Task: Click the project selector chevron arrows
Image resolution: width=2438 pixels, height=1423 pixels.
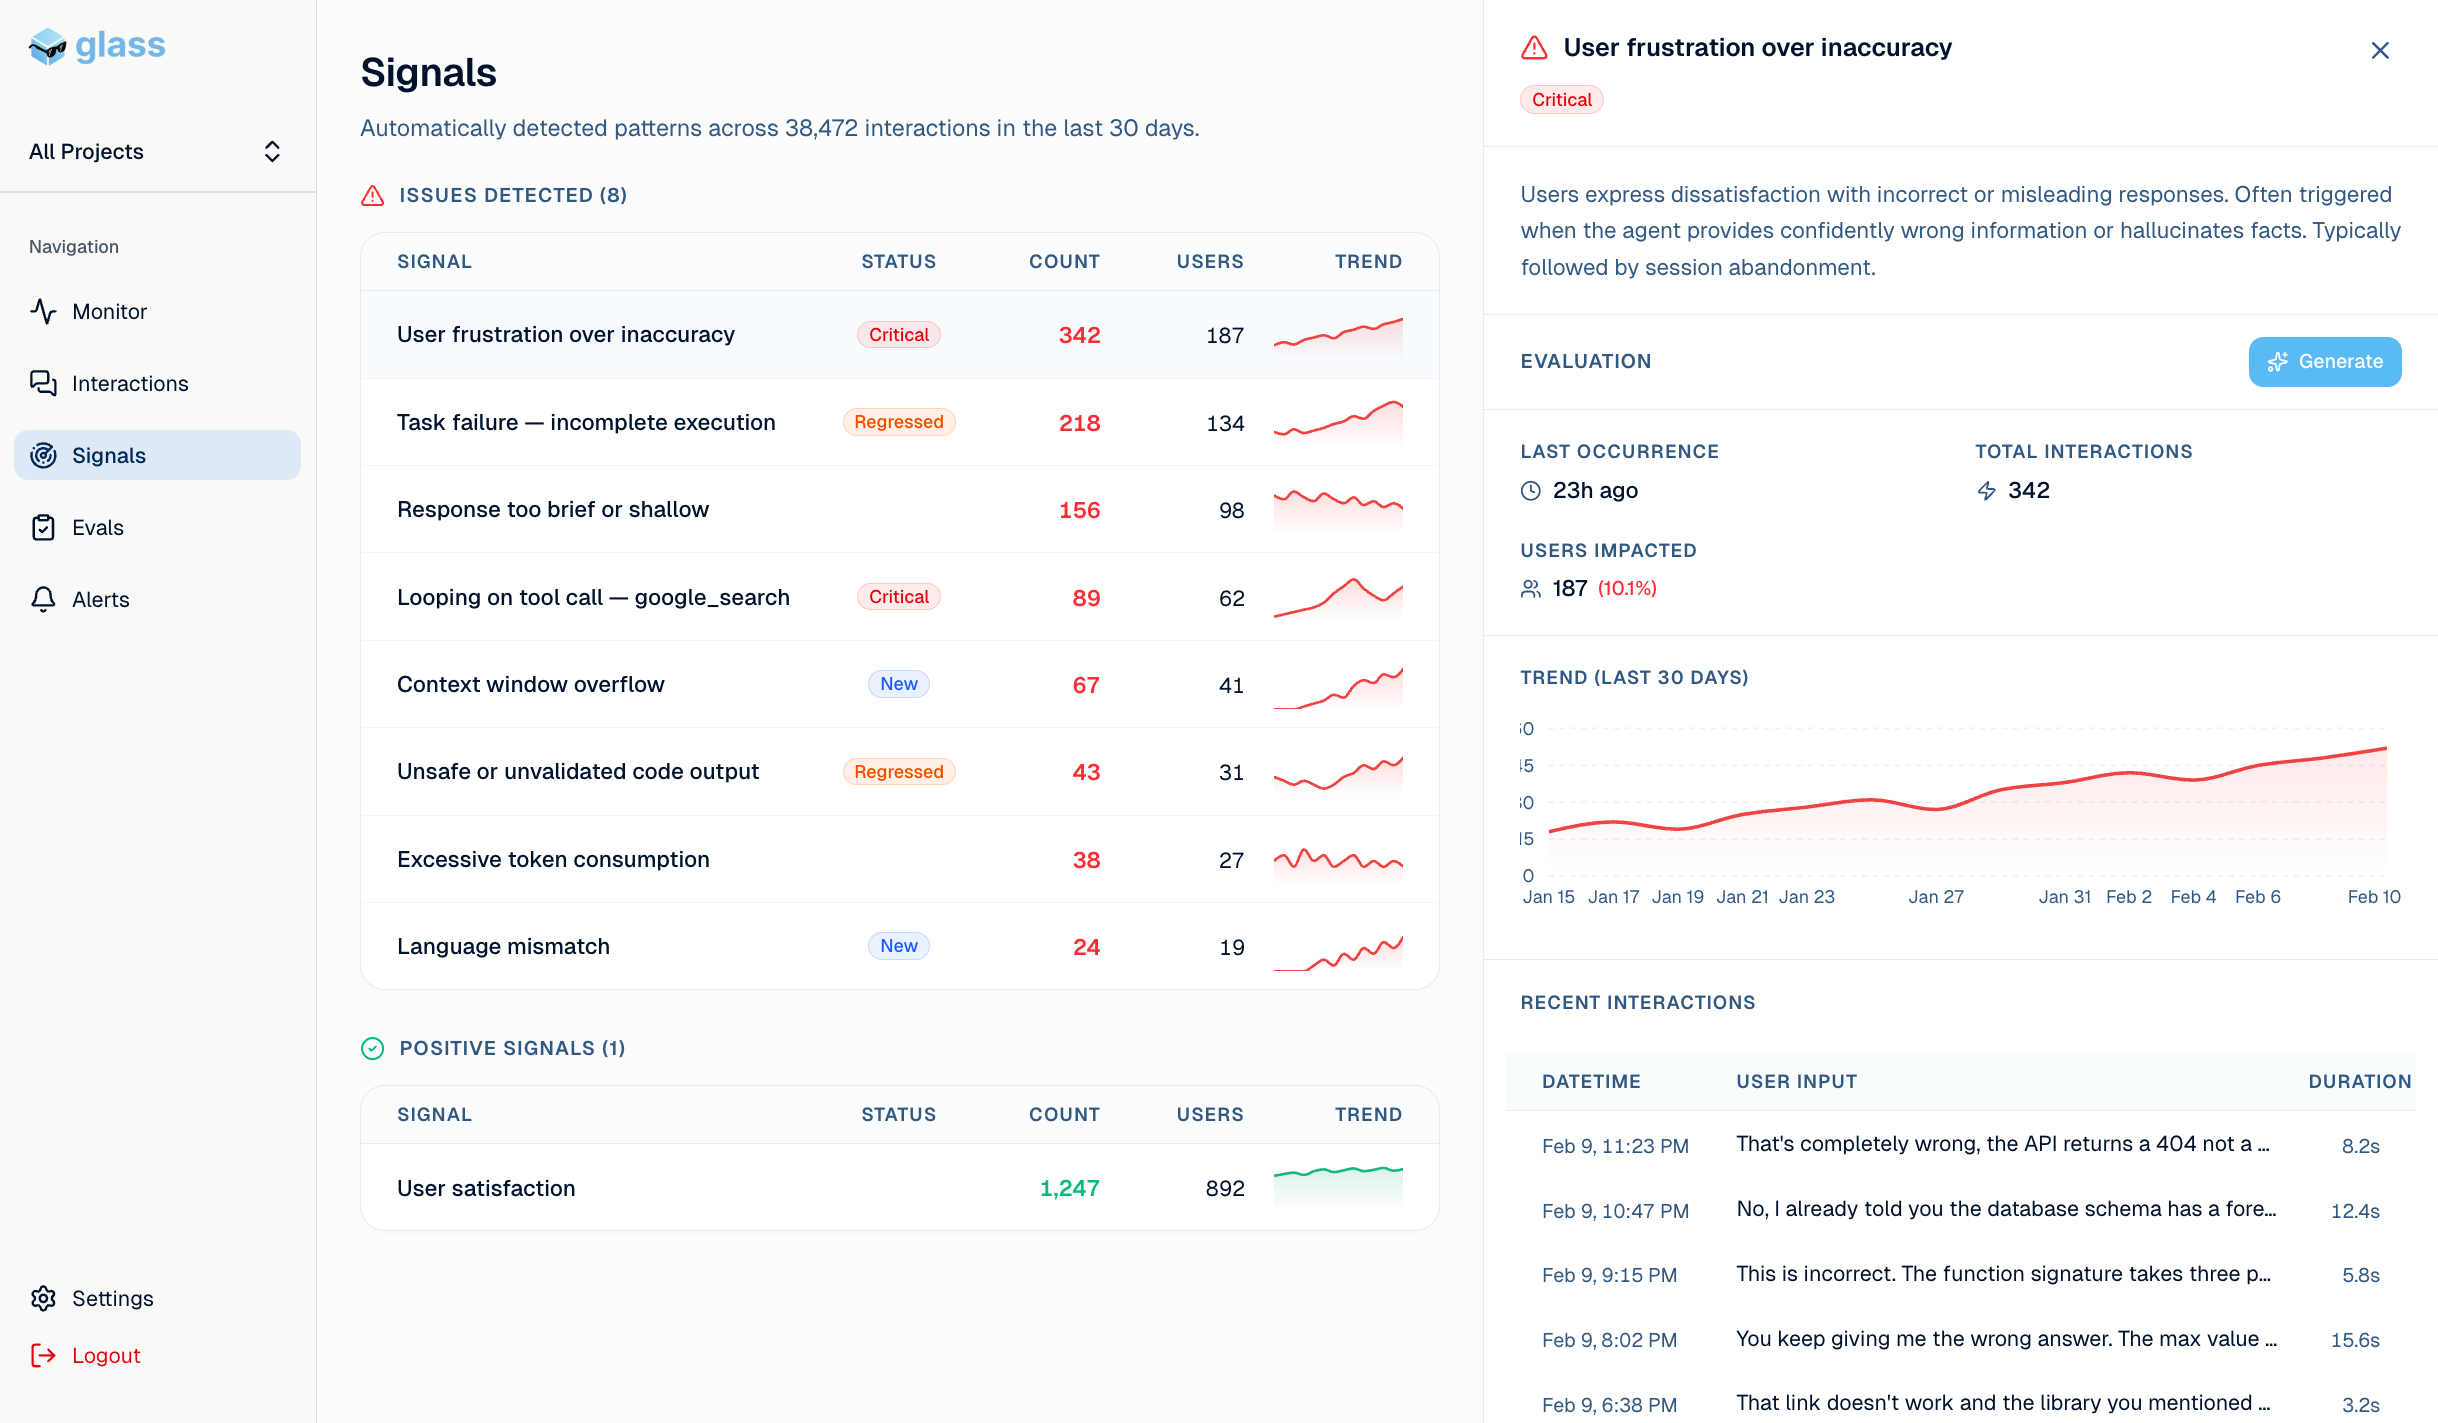Action: click(272, 151)
